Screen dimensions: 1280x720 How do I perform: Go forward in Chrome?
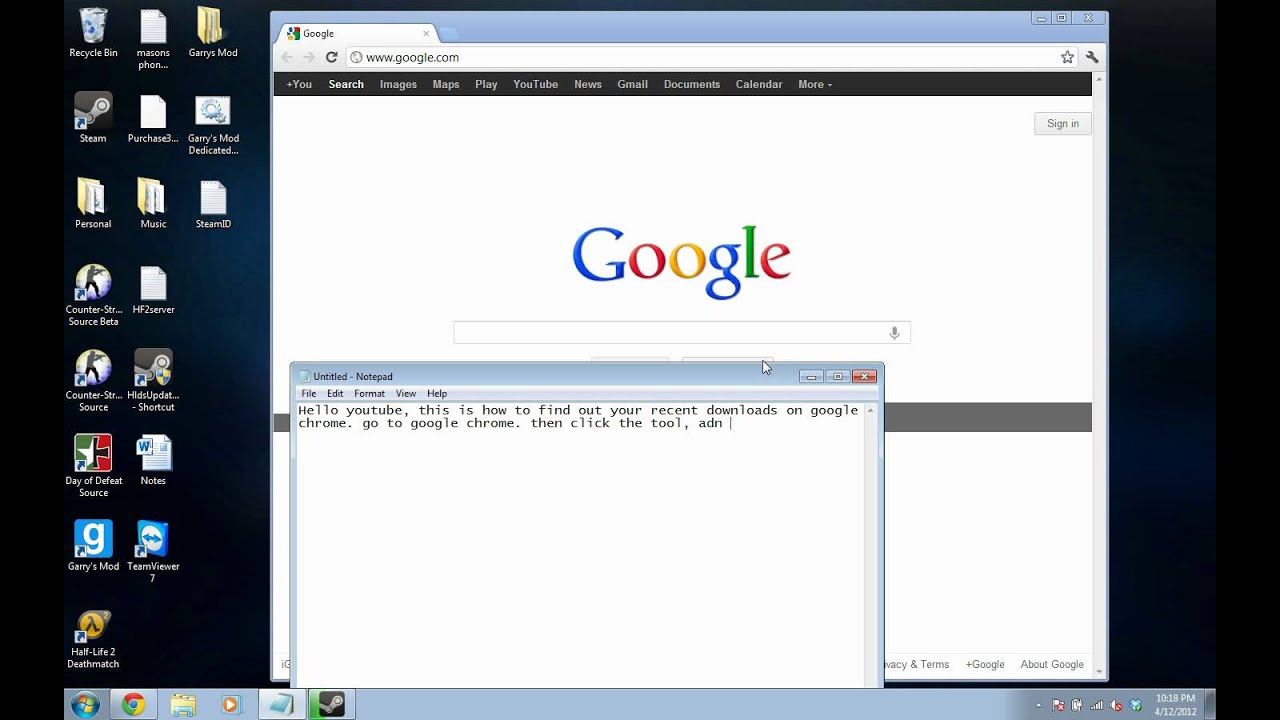coord(309,57)
